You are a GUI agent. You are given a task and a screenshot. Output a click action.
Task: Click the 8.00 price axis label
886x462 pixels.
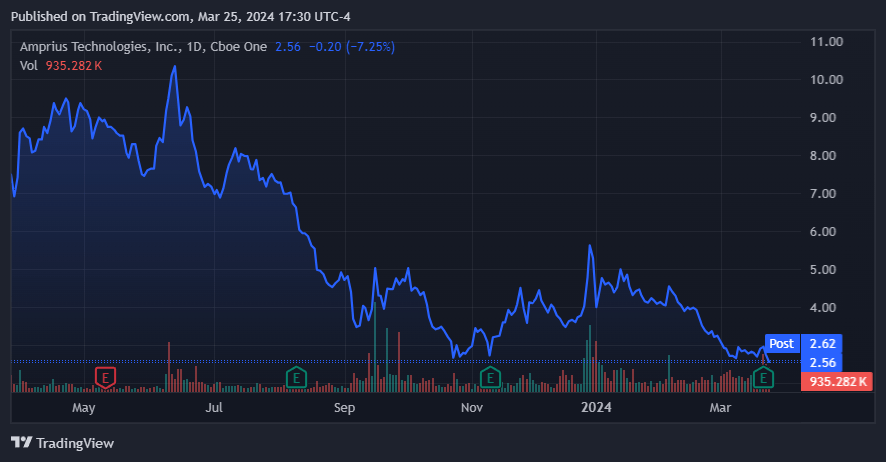click(x=823, y=155)
